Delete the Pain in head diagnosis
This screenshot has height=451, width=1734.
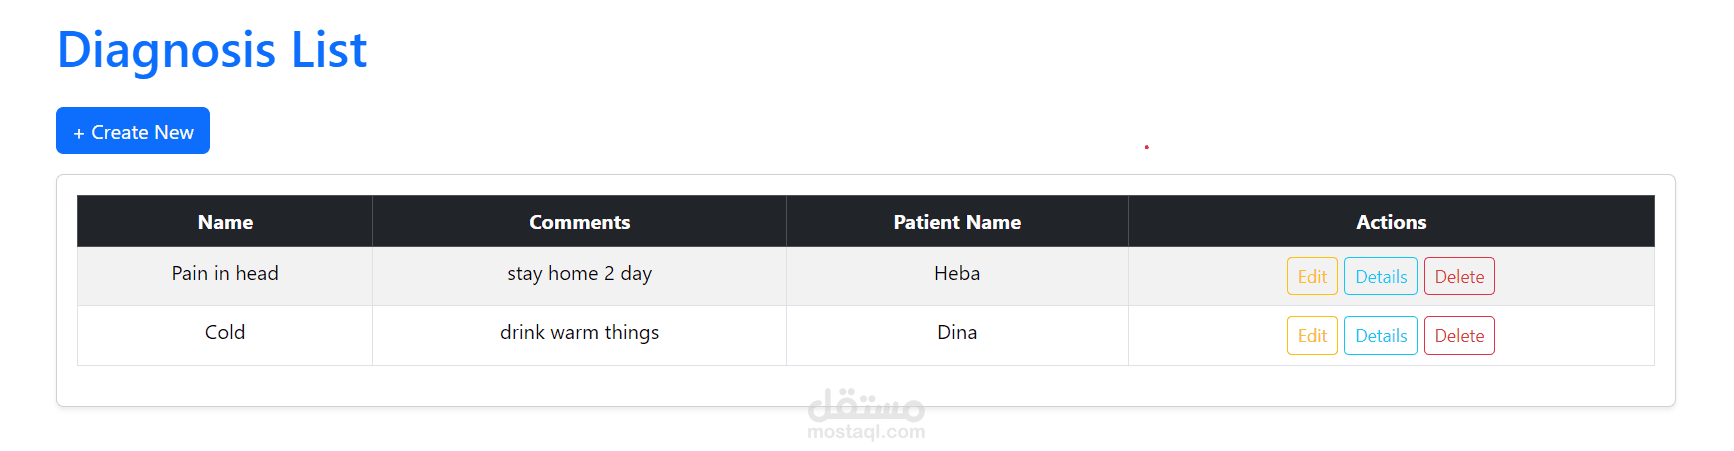click(1458, 277)
